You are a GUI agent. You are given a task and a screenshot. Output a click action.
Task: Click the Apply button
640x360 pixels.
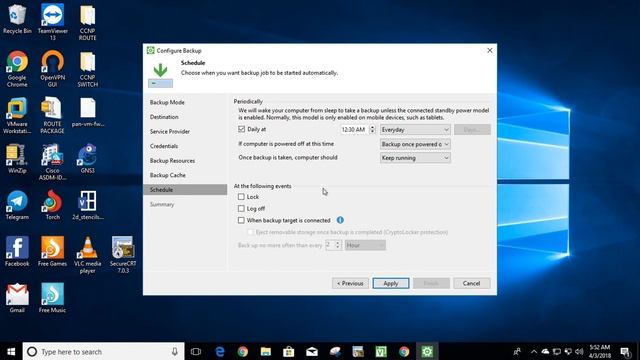[391, 283]
